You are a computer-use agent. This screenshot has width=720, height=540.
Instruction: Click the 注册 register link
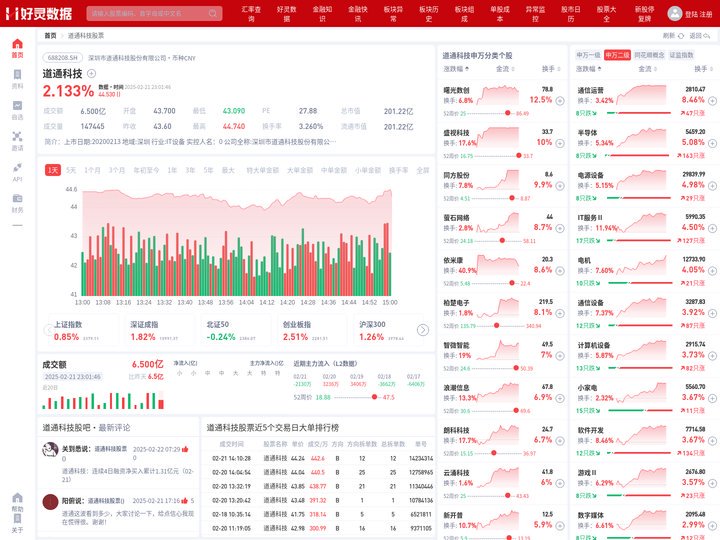point(706,14)
